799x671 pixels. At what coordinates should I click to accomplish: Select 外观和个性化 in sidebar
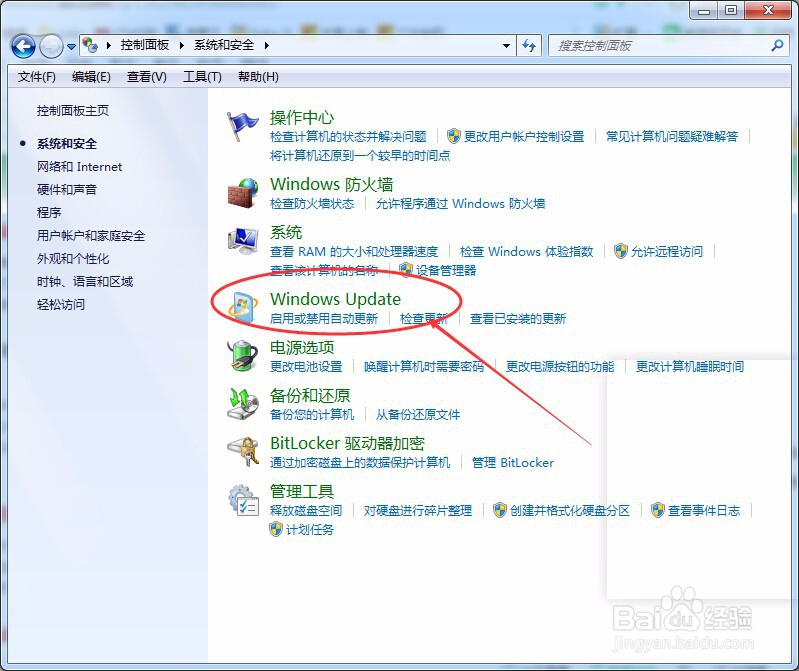73,258
